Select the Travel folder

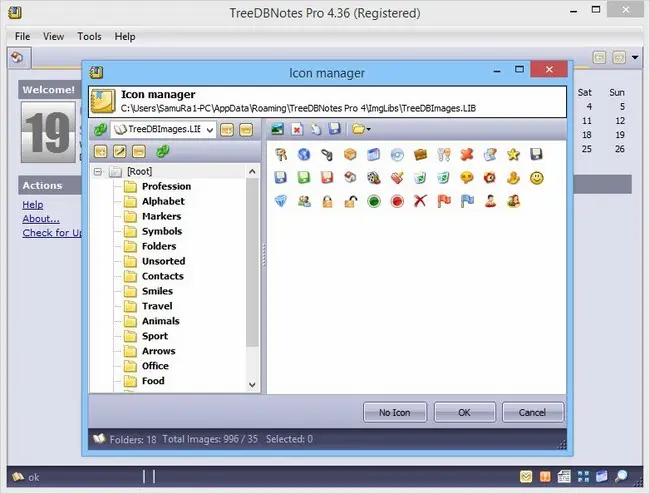pyautogui.click(x=157, y=306)
